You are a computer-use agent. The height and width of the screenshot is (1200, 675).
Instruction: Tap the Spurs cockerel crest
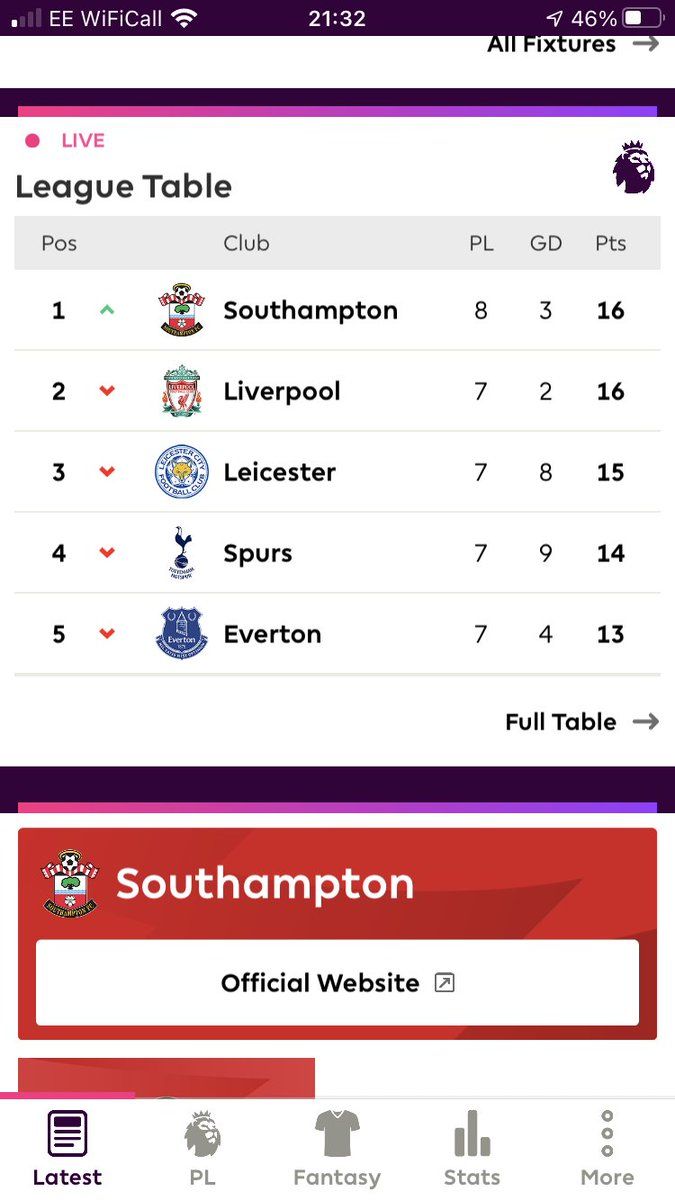tap(182, 553)
